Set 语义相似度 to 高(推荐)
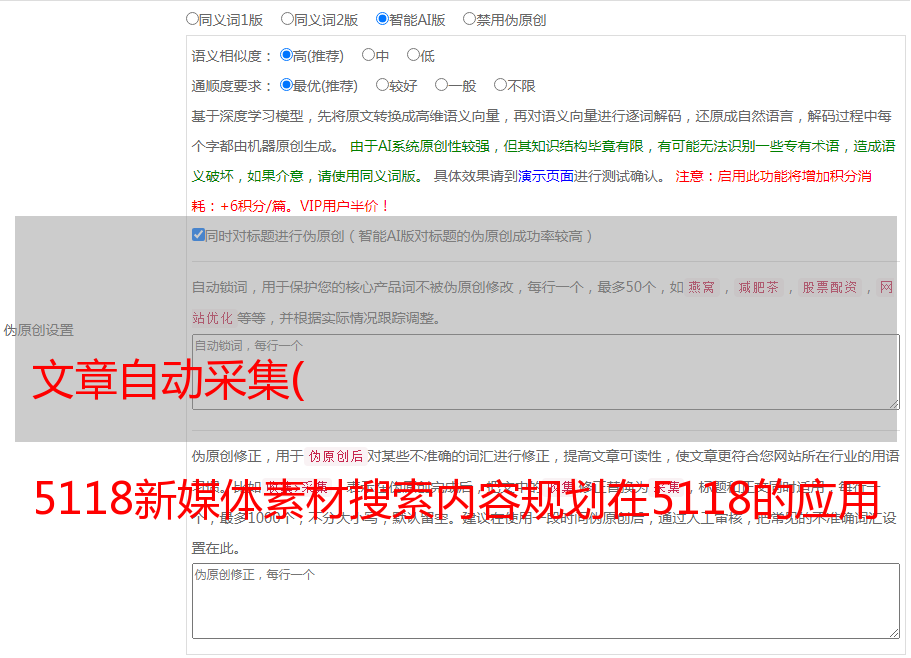This screenshot has width=911, height=658. (x=286, y=55)
